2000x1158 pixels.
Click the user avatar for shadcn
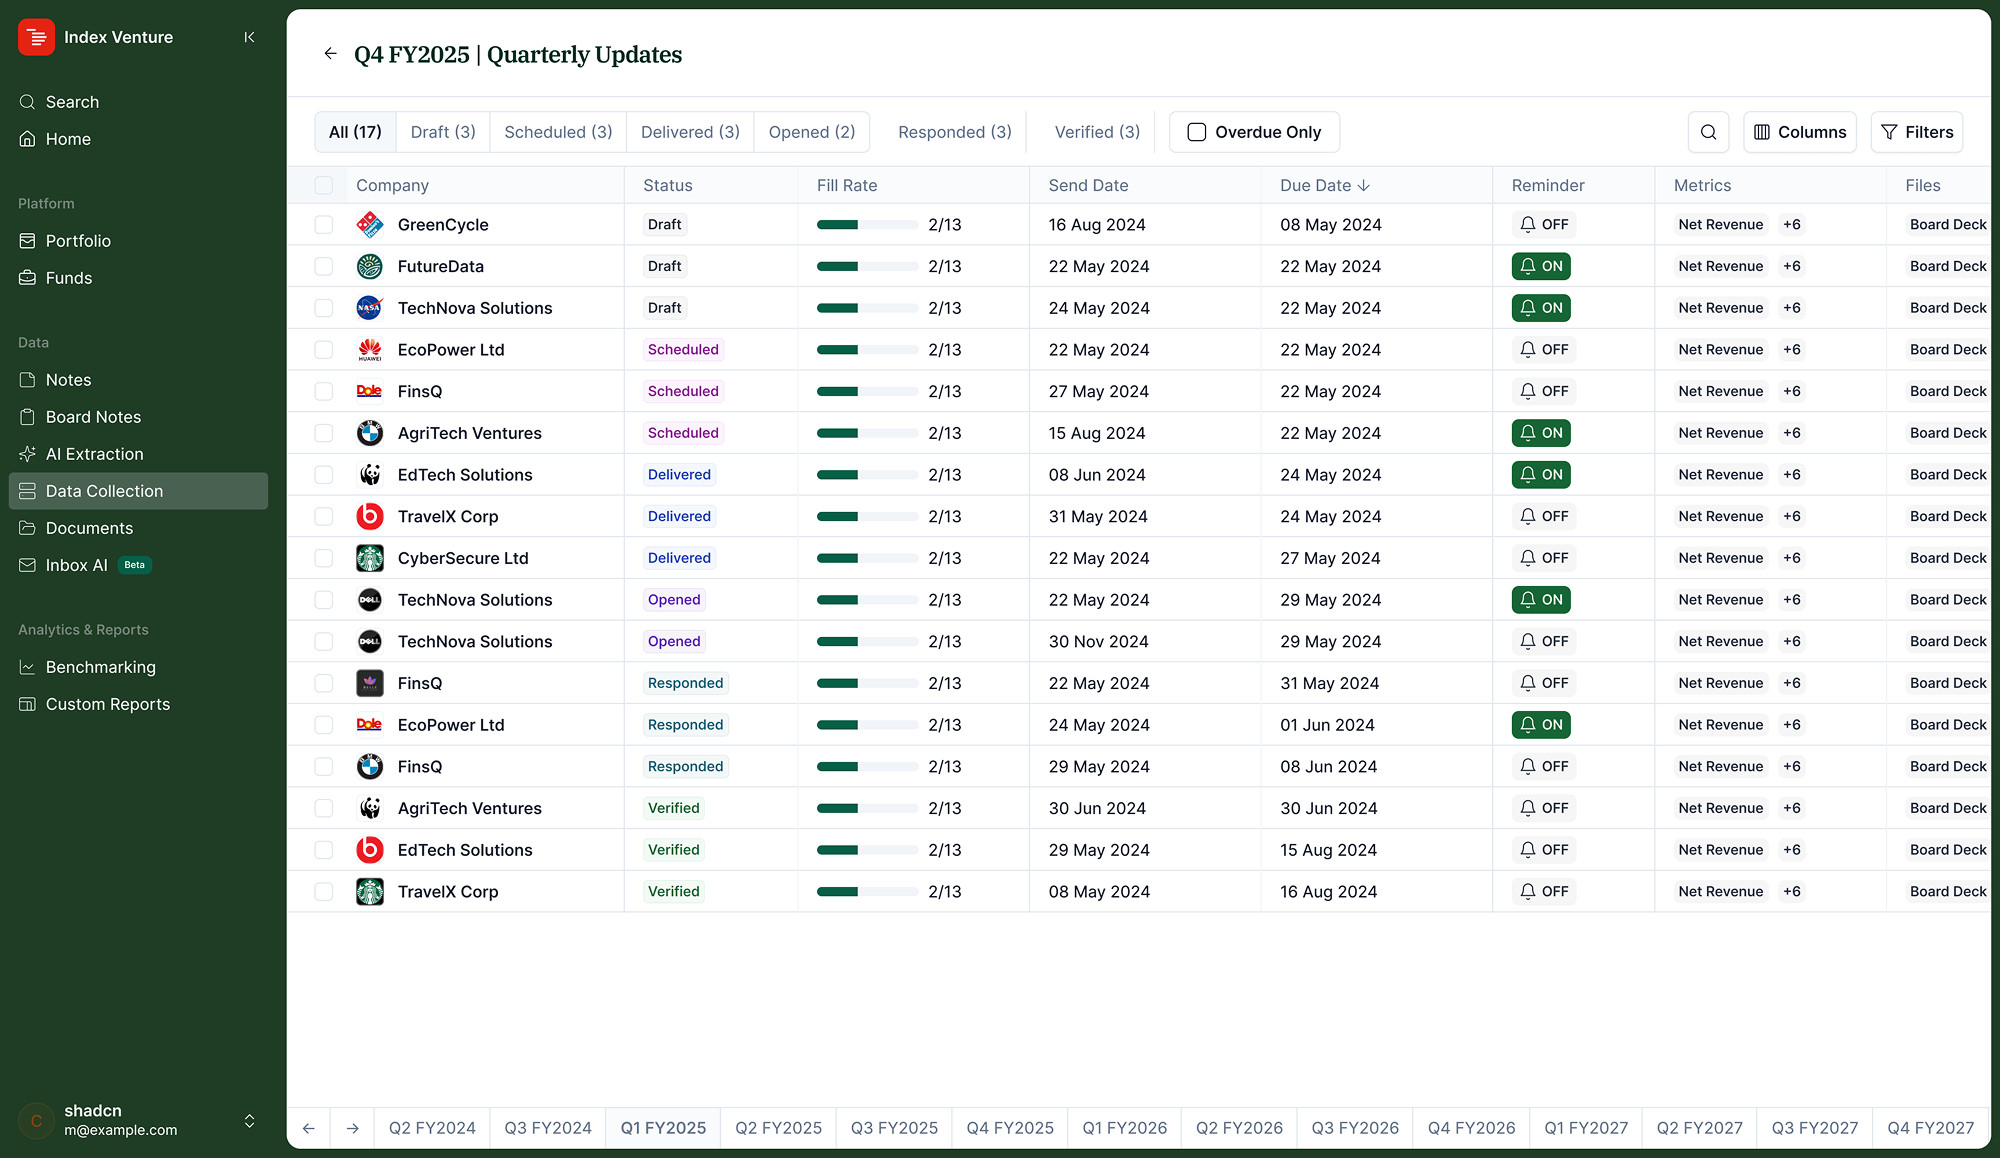pos(36,1120)
